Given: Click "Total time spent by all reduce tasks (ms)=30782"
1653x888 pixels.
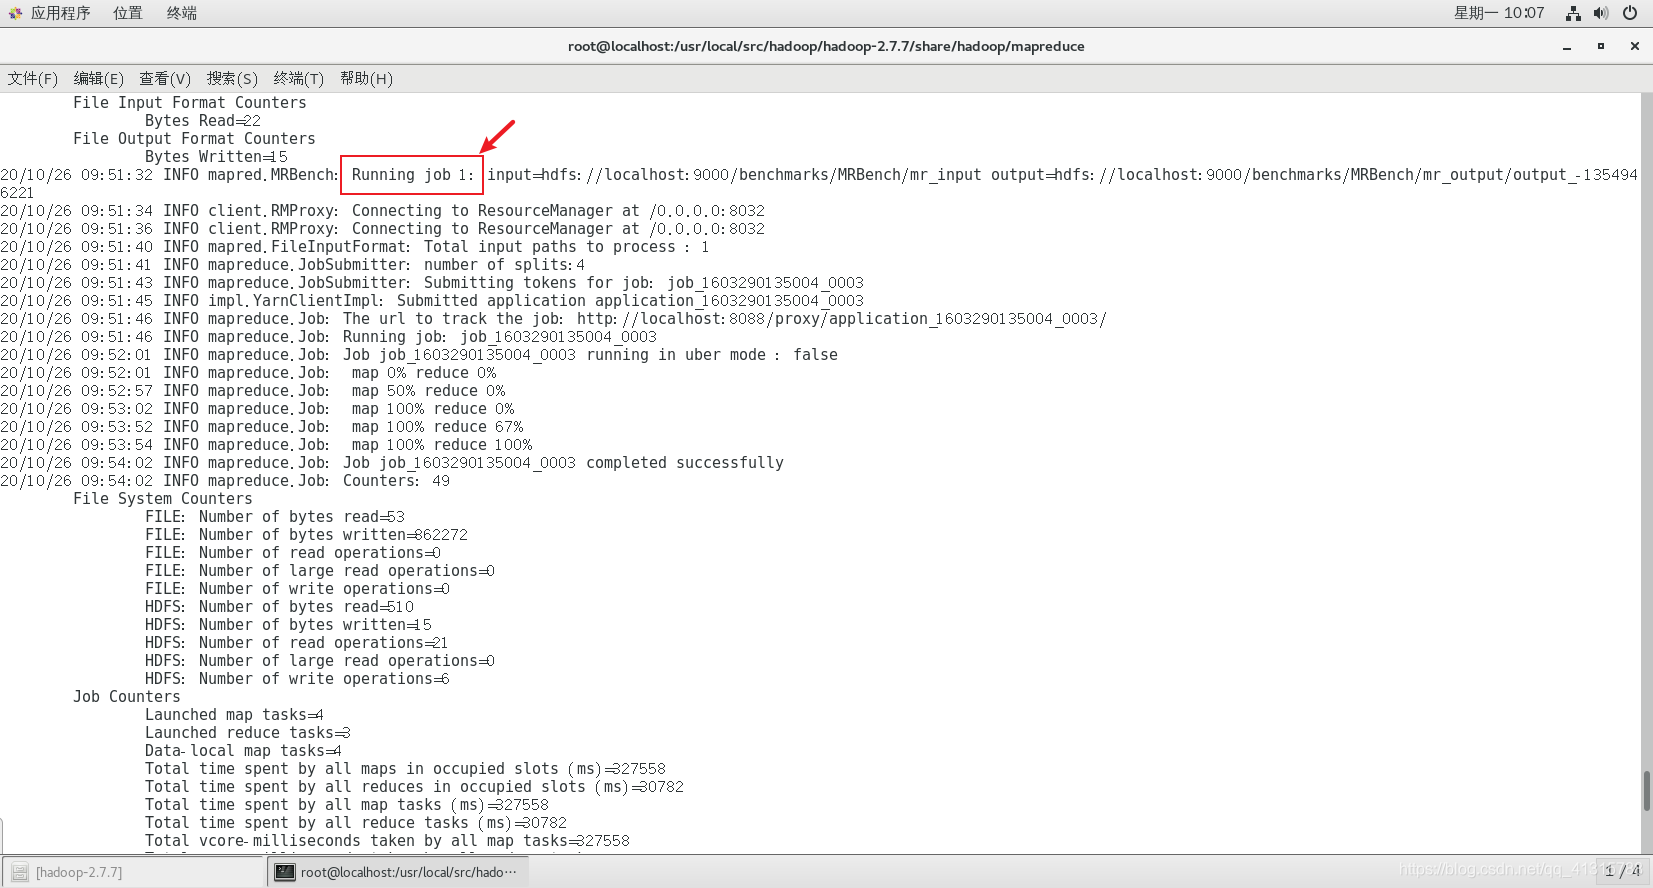Looking at the screenshot, I should pyautogui.click(x=356, y=823).
